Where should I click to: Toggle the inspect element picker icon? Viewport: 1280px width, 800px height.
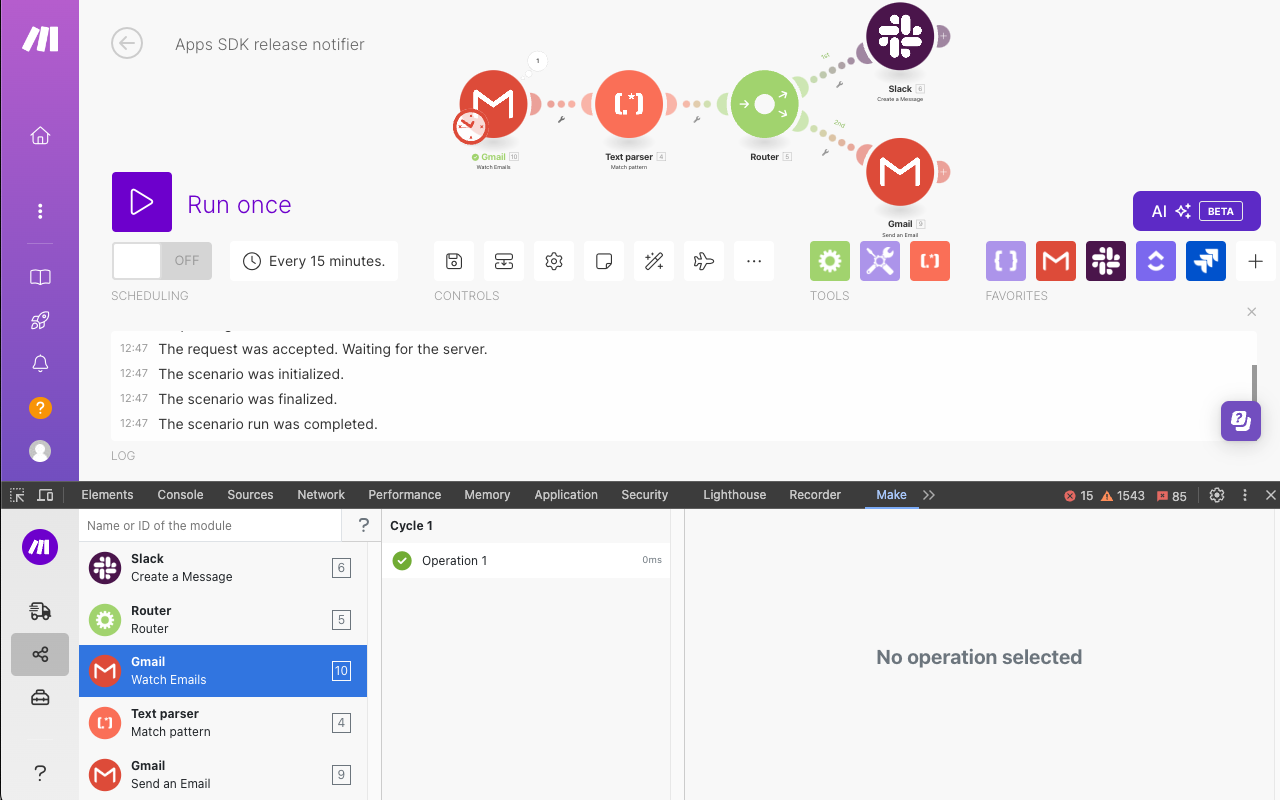[x=17, y=495]
